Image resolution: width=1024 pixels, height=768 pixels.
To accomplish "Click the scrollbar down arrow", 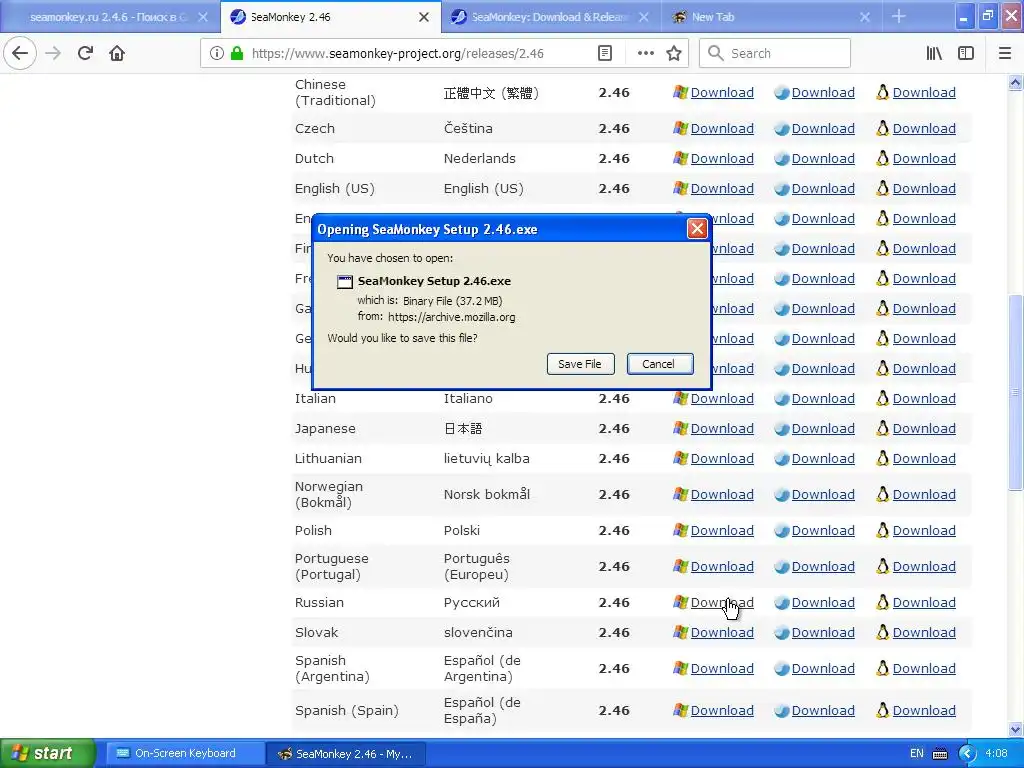I will click(1015, 729).
